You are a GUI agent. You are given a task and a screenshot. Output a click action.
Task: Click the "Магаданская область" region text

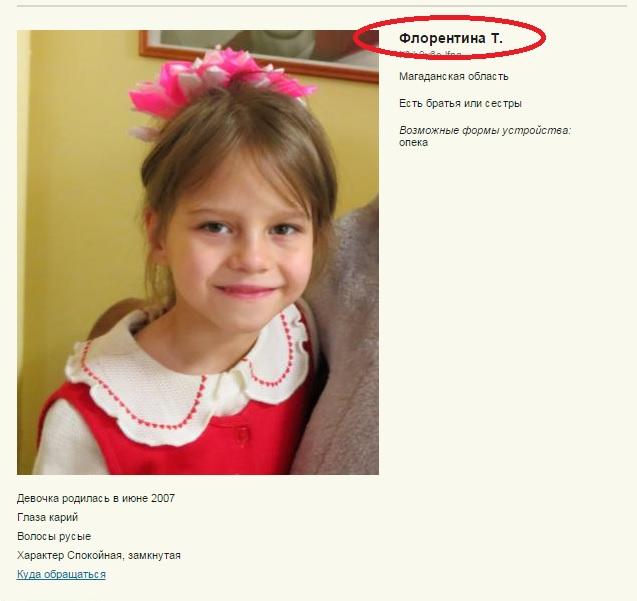453,76
